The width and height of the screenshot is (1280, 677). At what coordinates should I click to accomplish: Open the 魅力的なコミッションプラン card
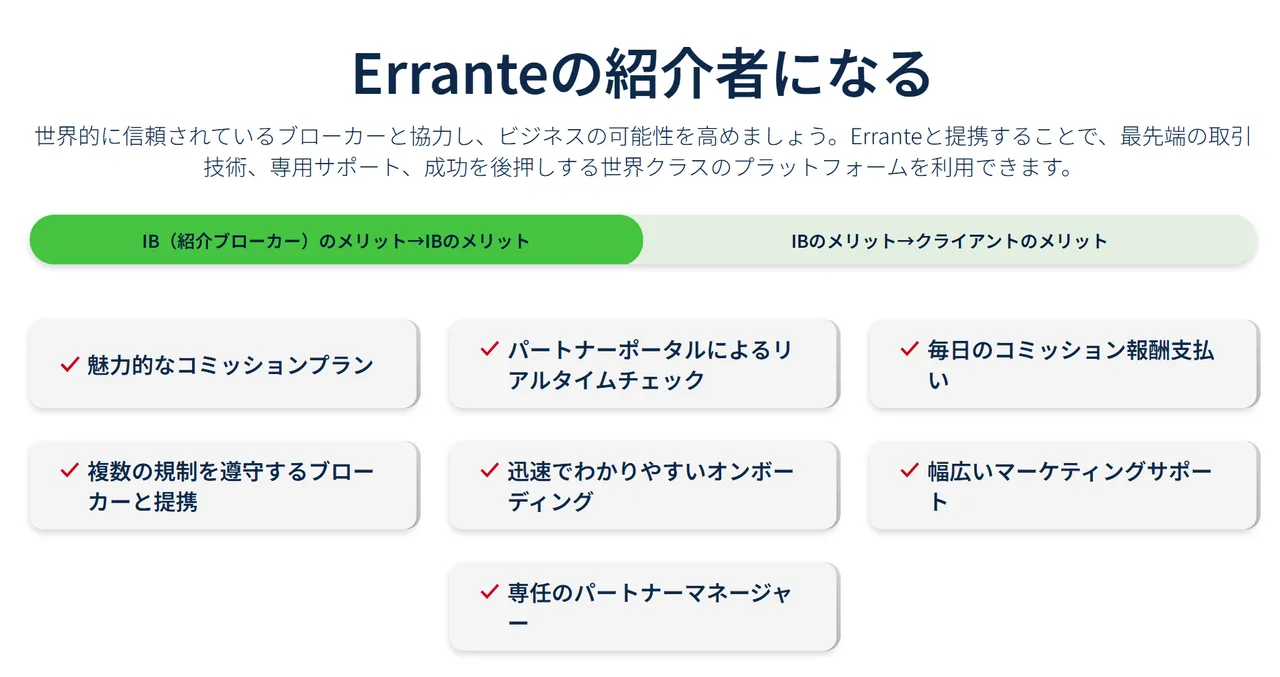pyautogui.click(x=224, y=364)
